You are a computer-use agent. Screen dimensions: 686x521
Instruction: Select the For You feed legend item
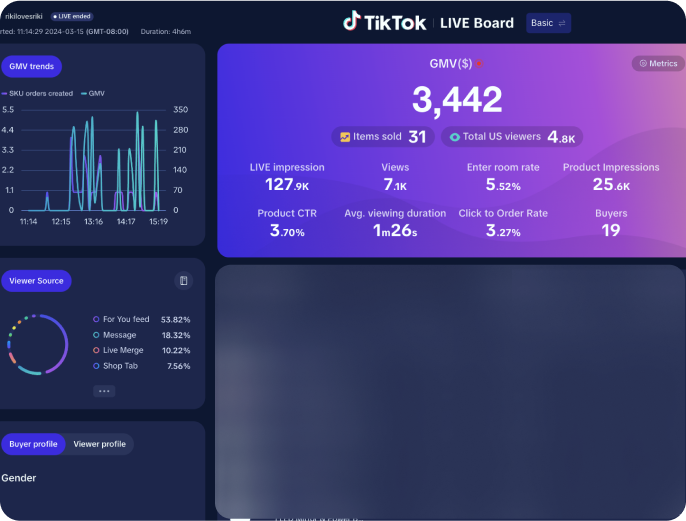click(121, 319)
